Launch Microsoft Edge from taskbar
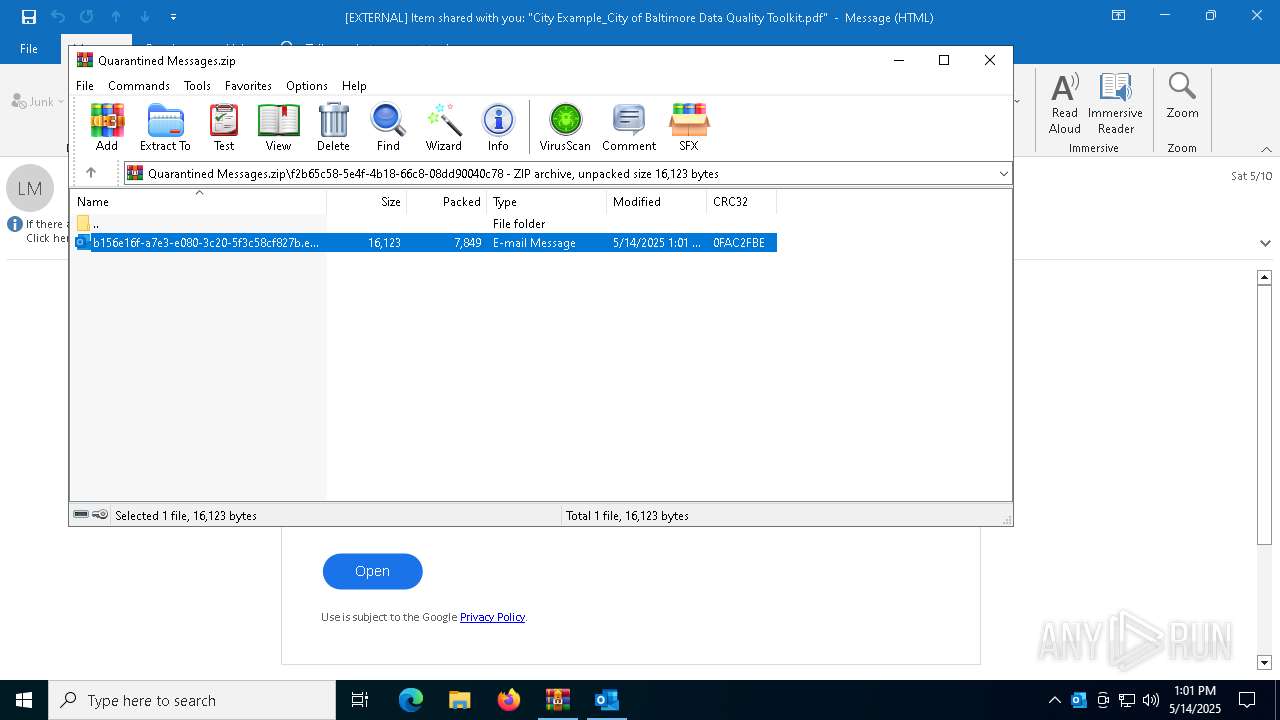Image resolution: width=1280 pixels, height=720 pixels. click(x=411, y=700)
